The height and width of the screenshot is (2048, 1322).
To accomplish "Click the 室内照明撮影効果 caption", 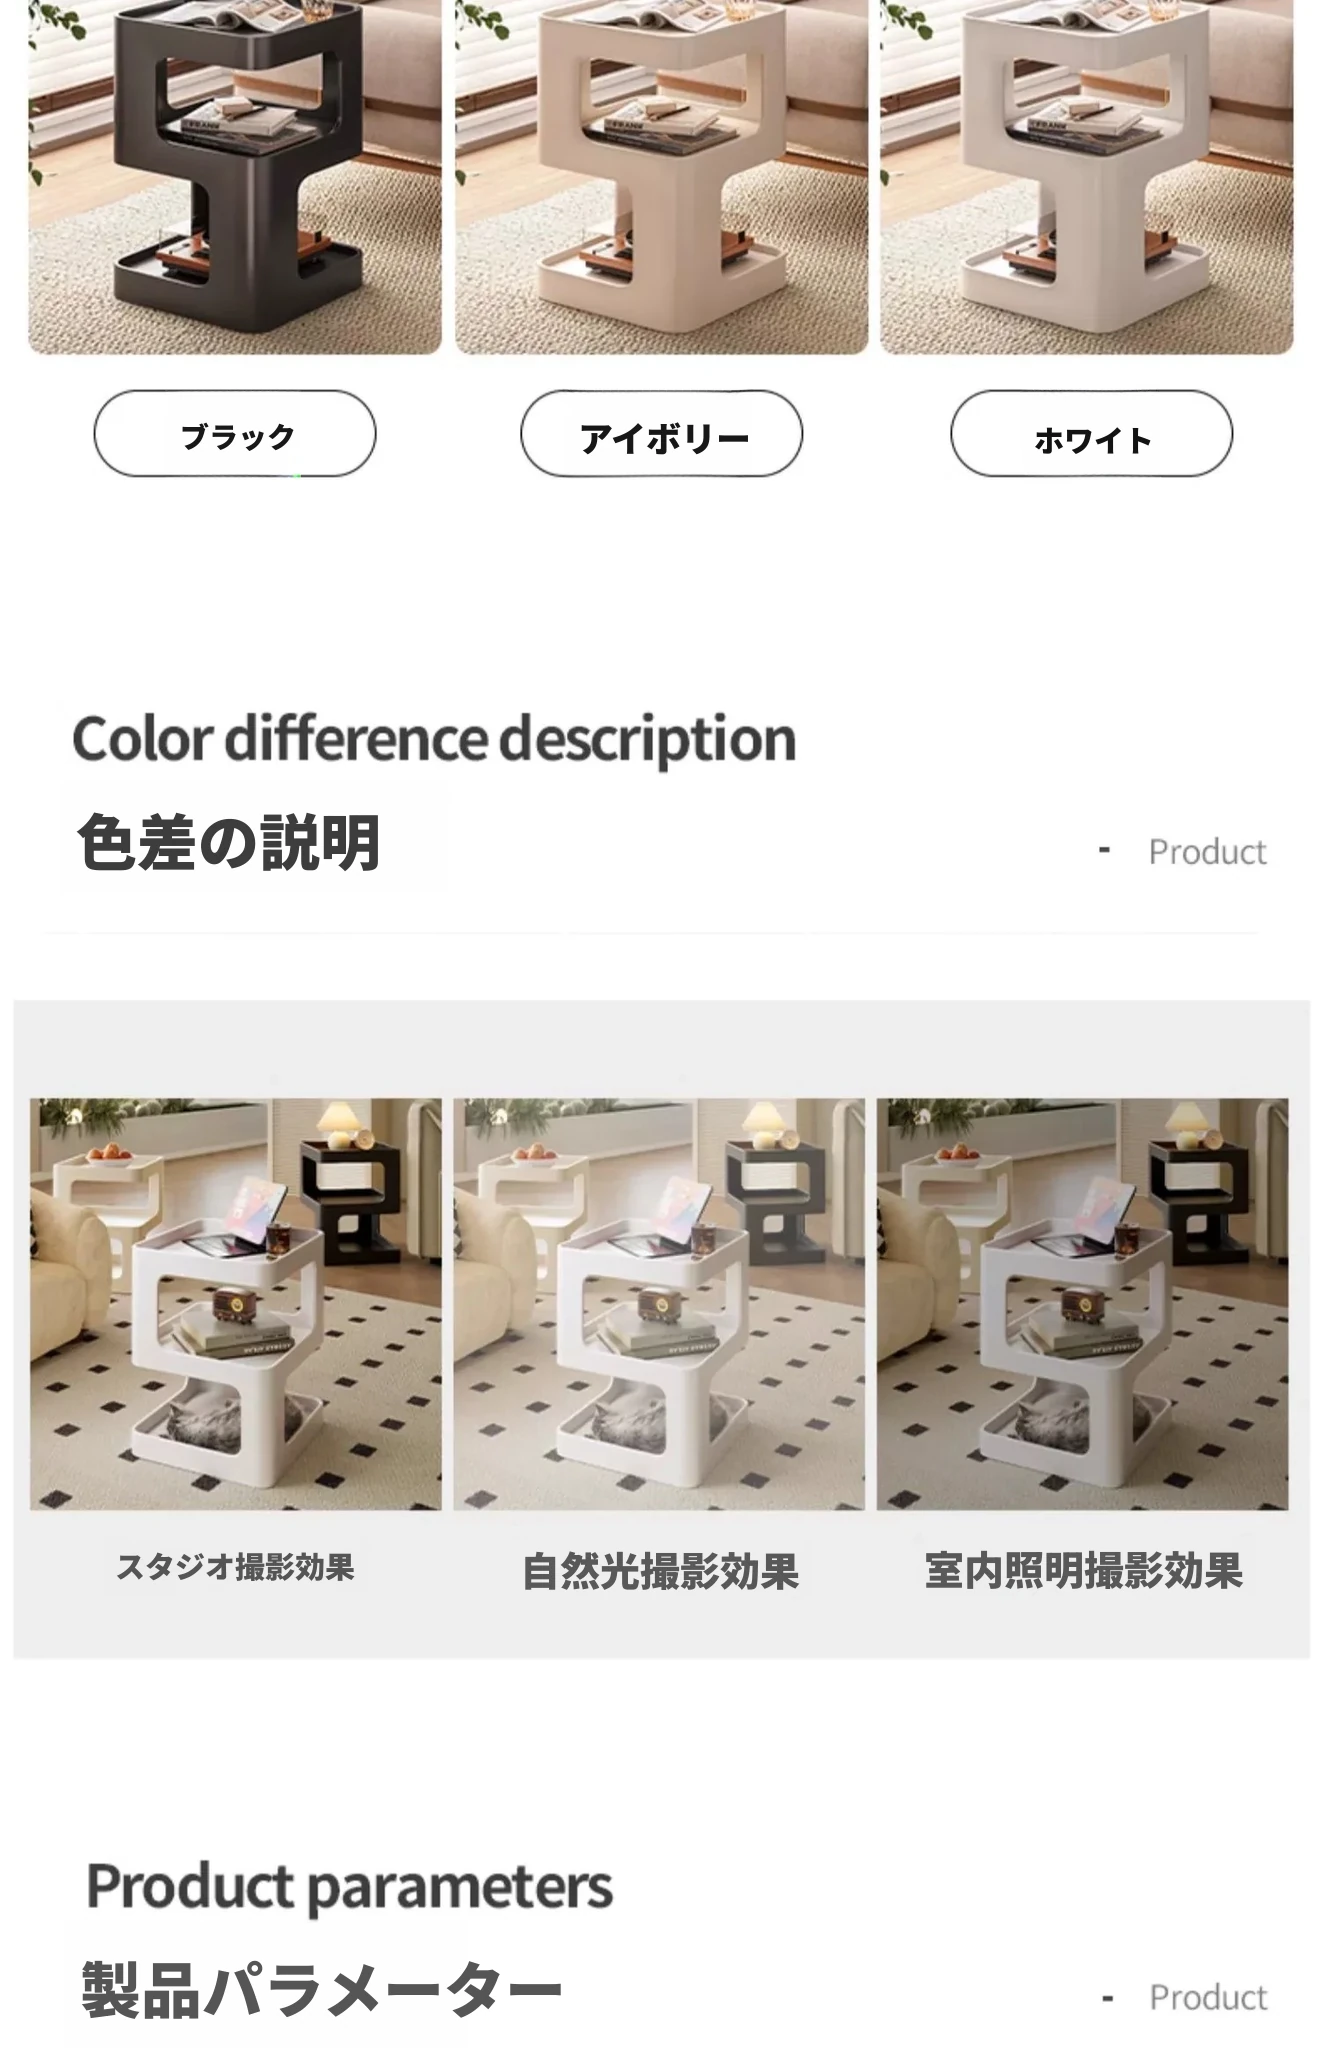I will [1084, 1570].
